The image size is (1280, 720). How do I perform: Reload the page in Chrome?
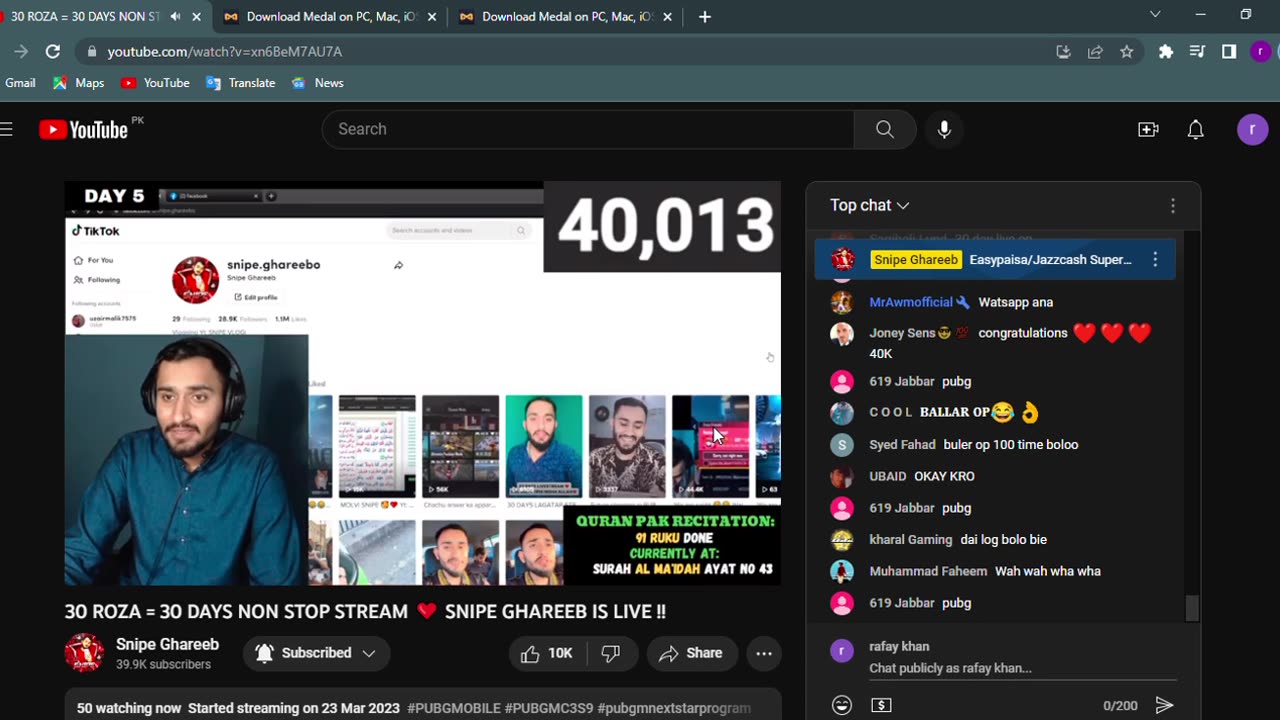53,51
